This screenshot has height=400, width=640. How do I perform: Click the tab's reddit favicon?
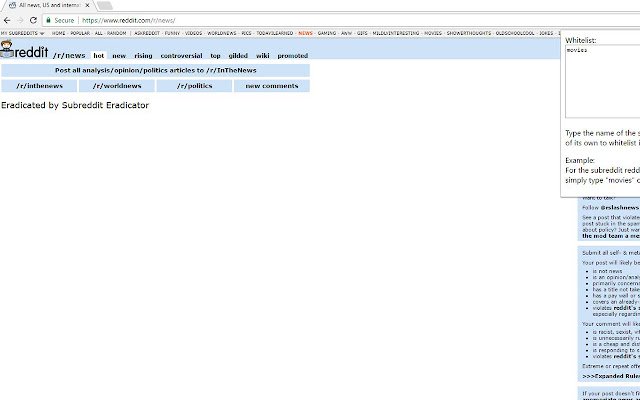pos(12,5)
